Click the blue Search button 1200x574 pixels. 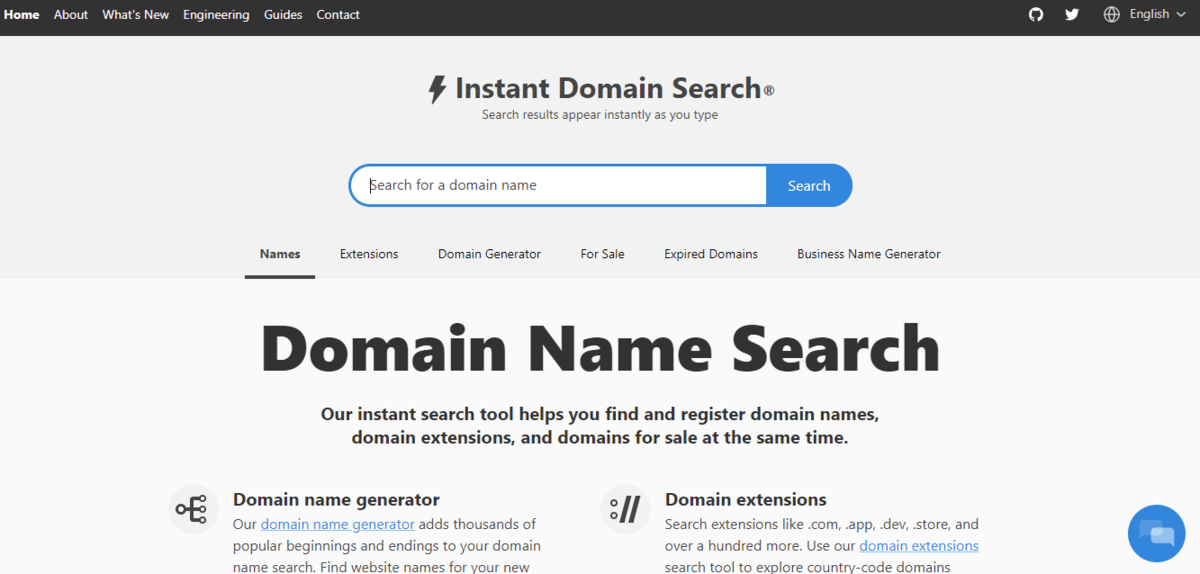(x=809, y=186)
